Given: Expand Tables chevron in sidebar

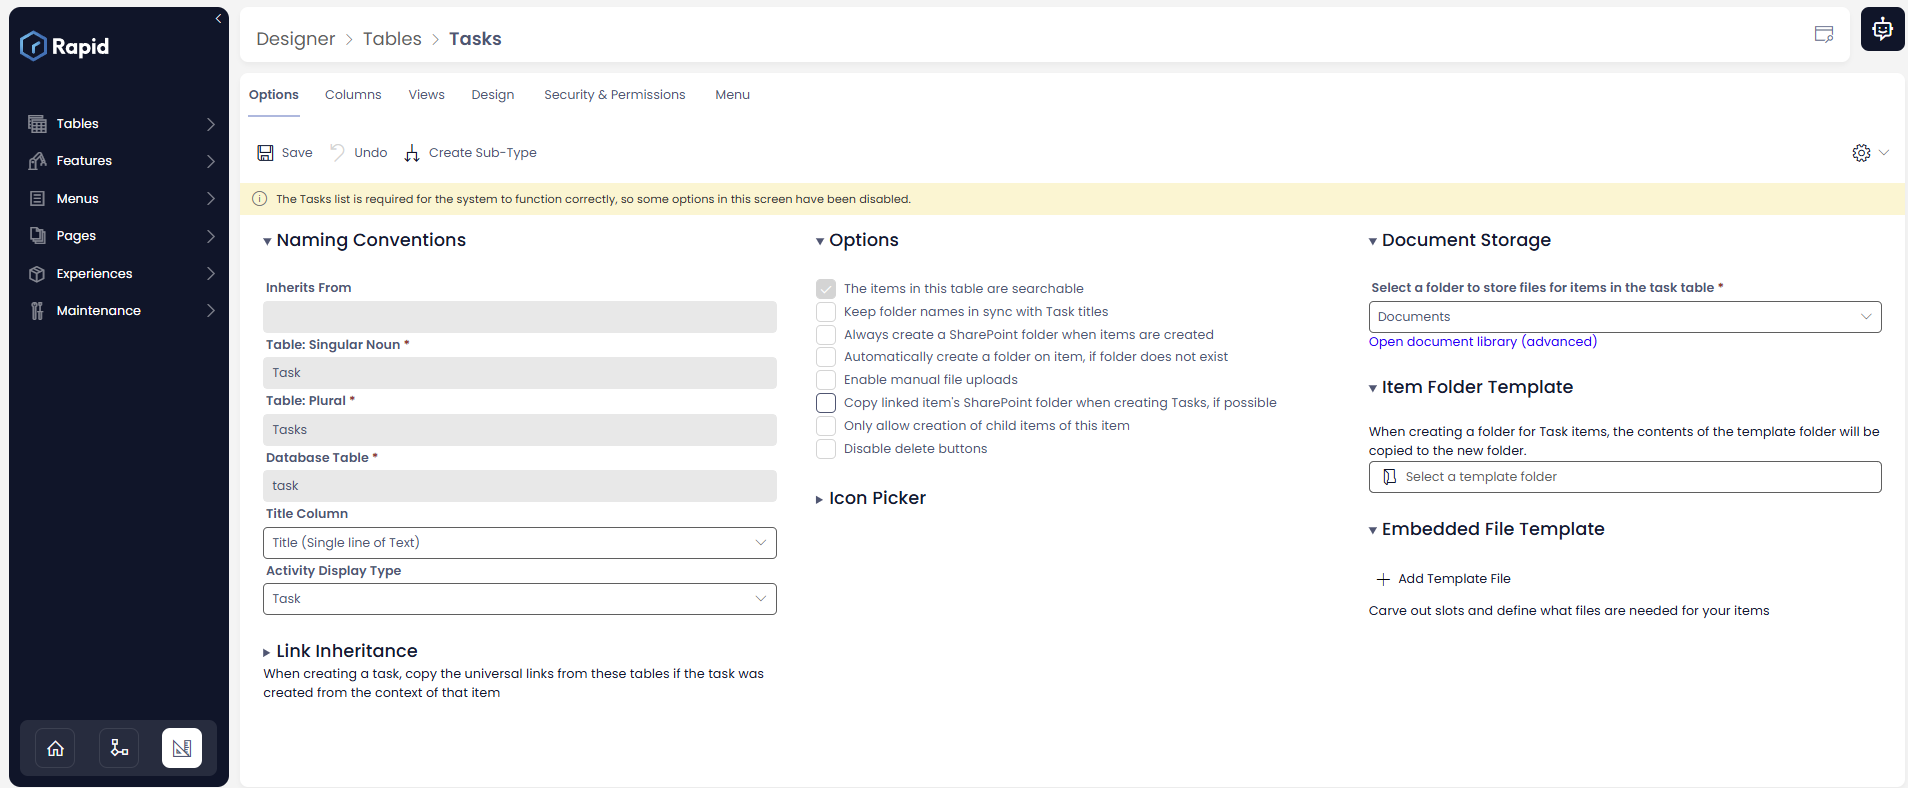Looking at the screenshot, I should click(x=210, y=124).
